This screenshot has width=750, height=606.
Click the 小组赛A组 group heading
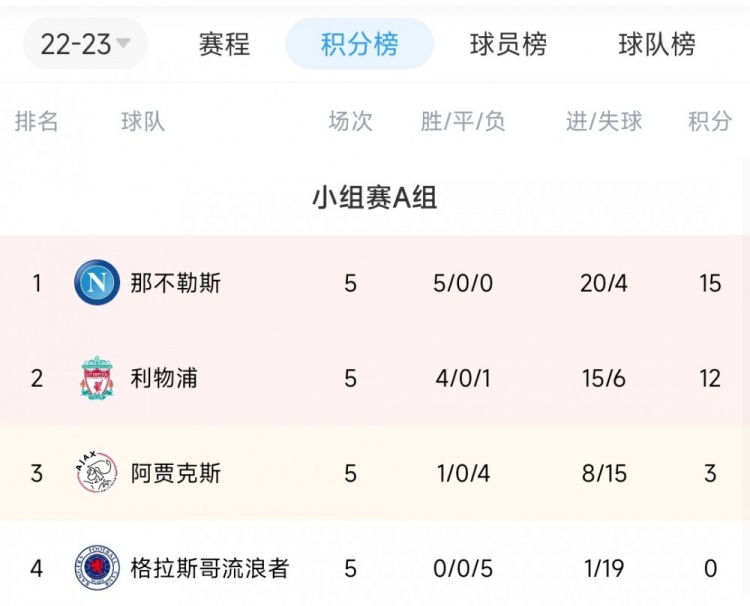375,198
